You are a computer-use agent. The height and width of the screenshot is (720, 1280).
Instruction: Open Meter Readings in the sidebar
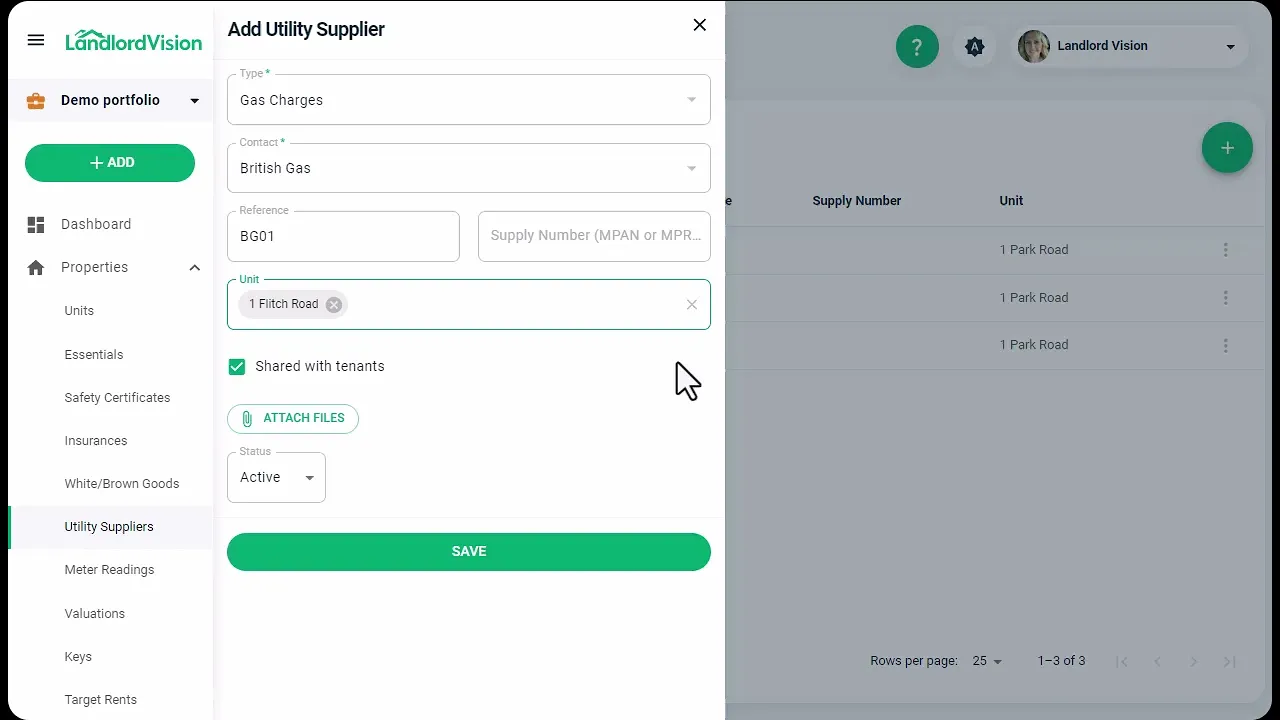coord(109,570)
